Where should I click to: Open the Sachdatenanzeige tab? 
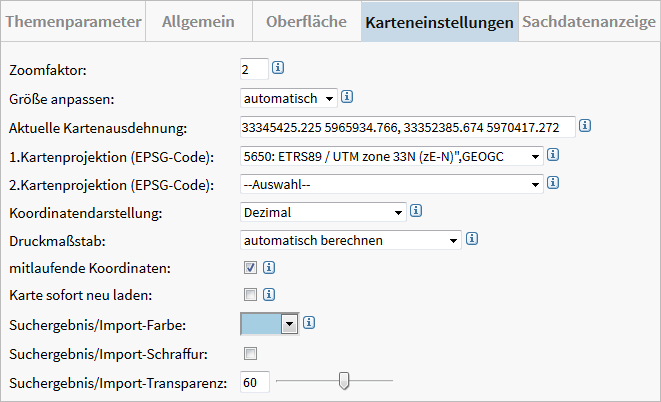[x=588, y=21]
